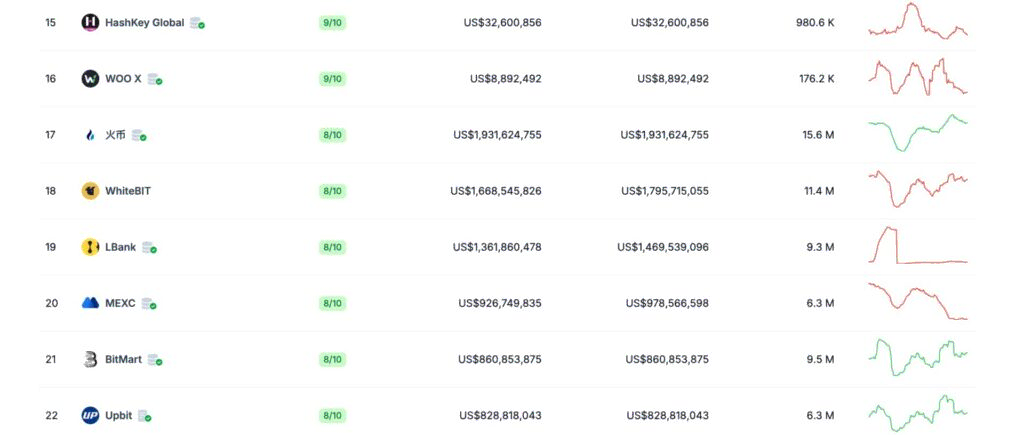Image resolution: width=1024 pixels, height=435 pixels.
Task: Open the Upbit exchange link
Action: (118, 415)
